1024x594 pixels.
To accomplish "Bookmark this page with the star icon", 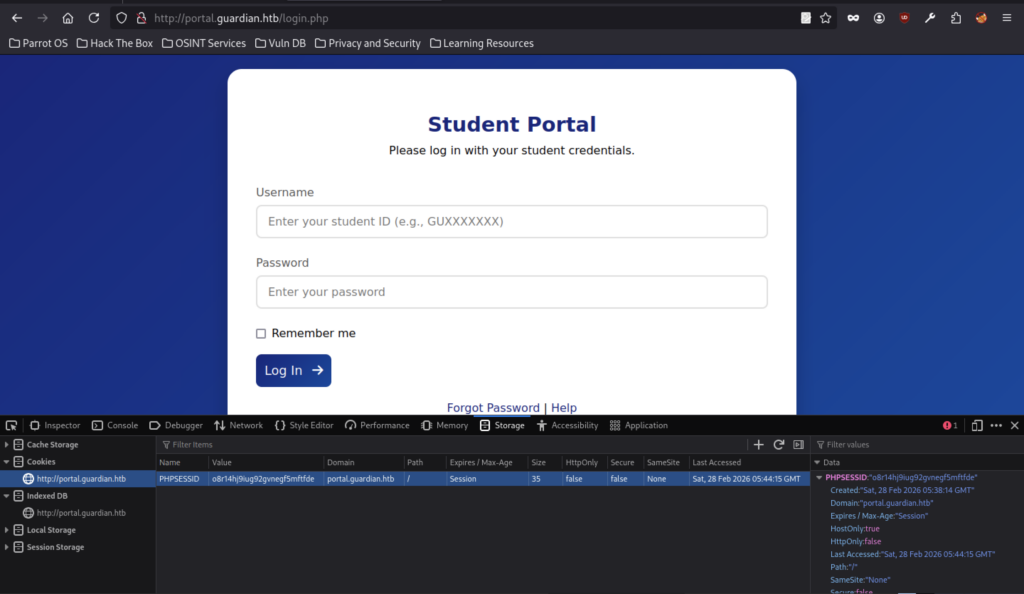I will (826, 18).
